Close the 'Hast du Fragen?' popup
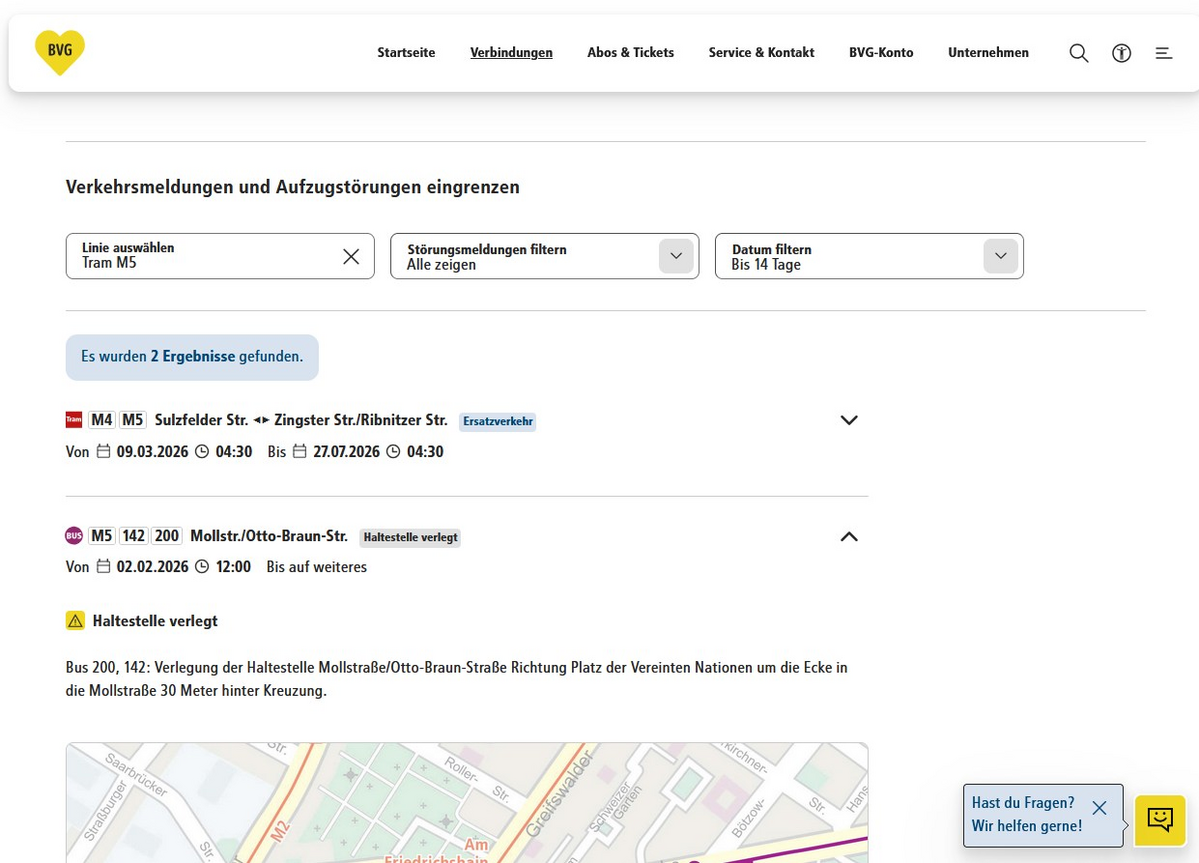 (x=1099, y=807)
